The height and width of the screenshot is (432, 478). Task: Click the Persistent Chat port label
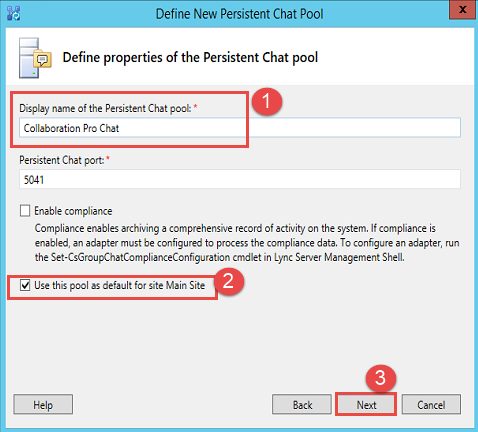(x=62, y=160)
